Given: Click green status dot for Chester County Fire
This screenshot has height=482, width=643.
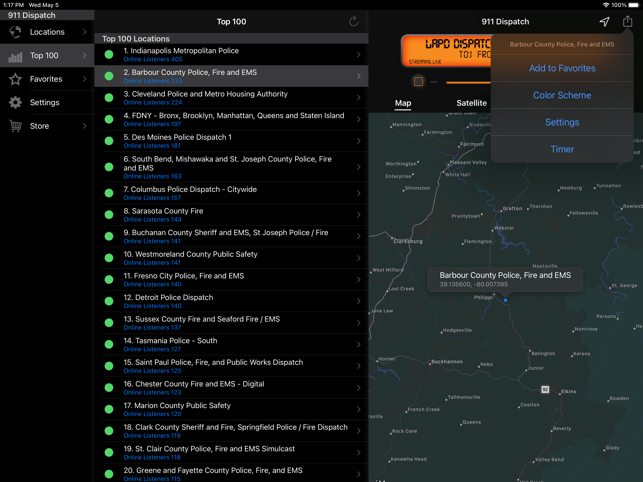Looking at the screenshot, I should (x=109, y=387).
